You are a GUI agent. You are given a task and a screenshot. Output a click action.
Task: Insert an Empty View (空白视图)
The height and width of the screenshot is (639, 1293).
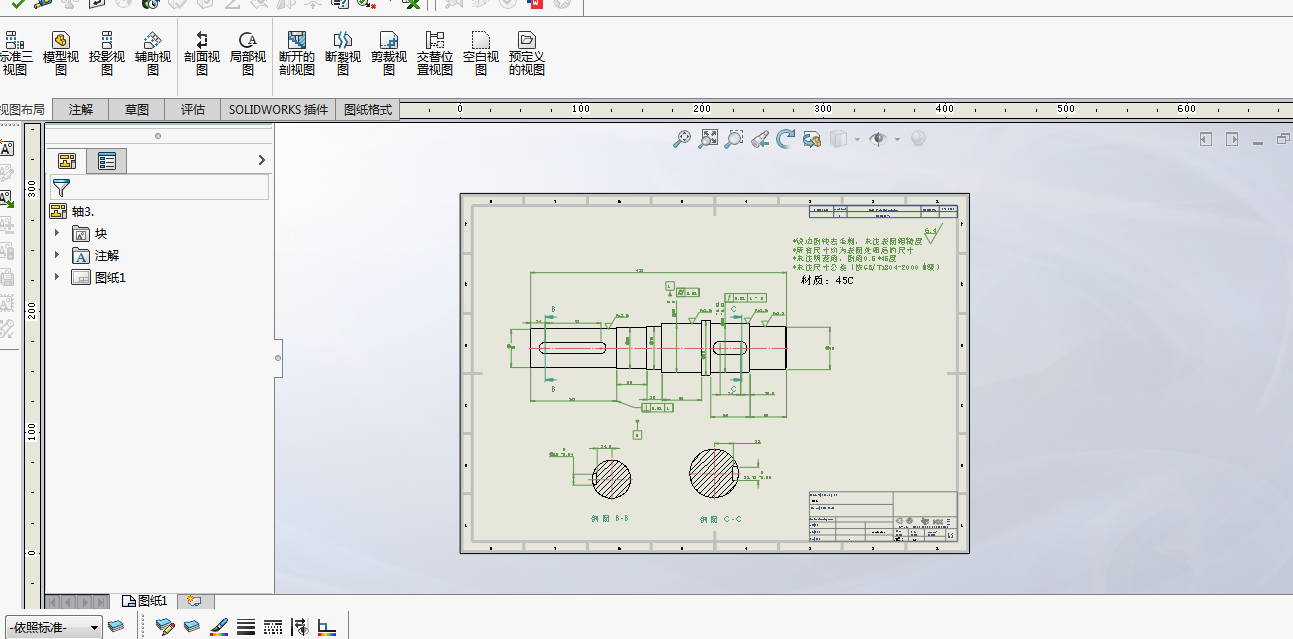tap(481, 53)
